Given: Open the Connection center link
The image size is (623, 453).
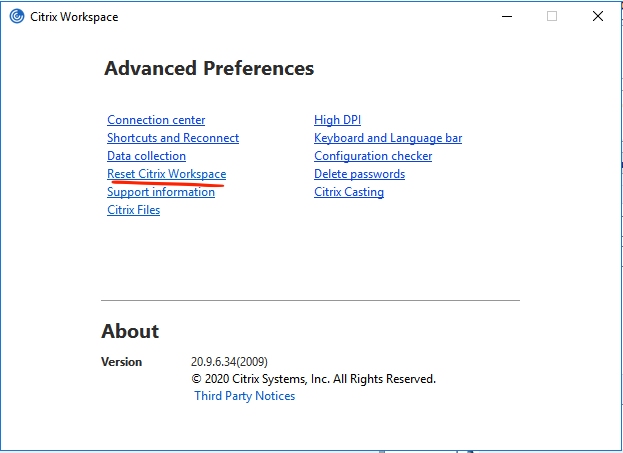Looking at the screenshot, I should 156,120.
